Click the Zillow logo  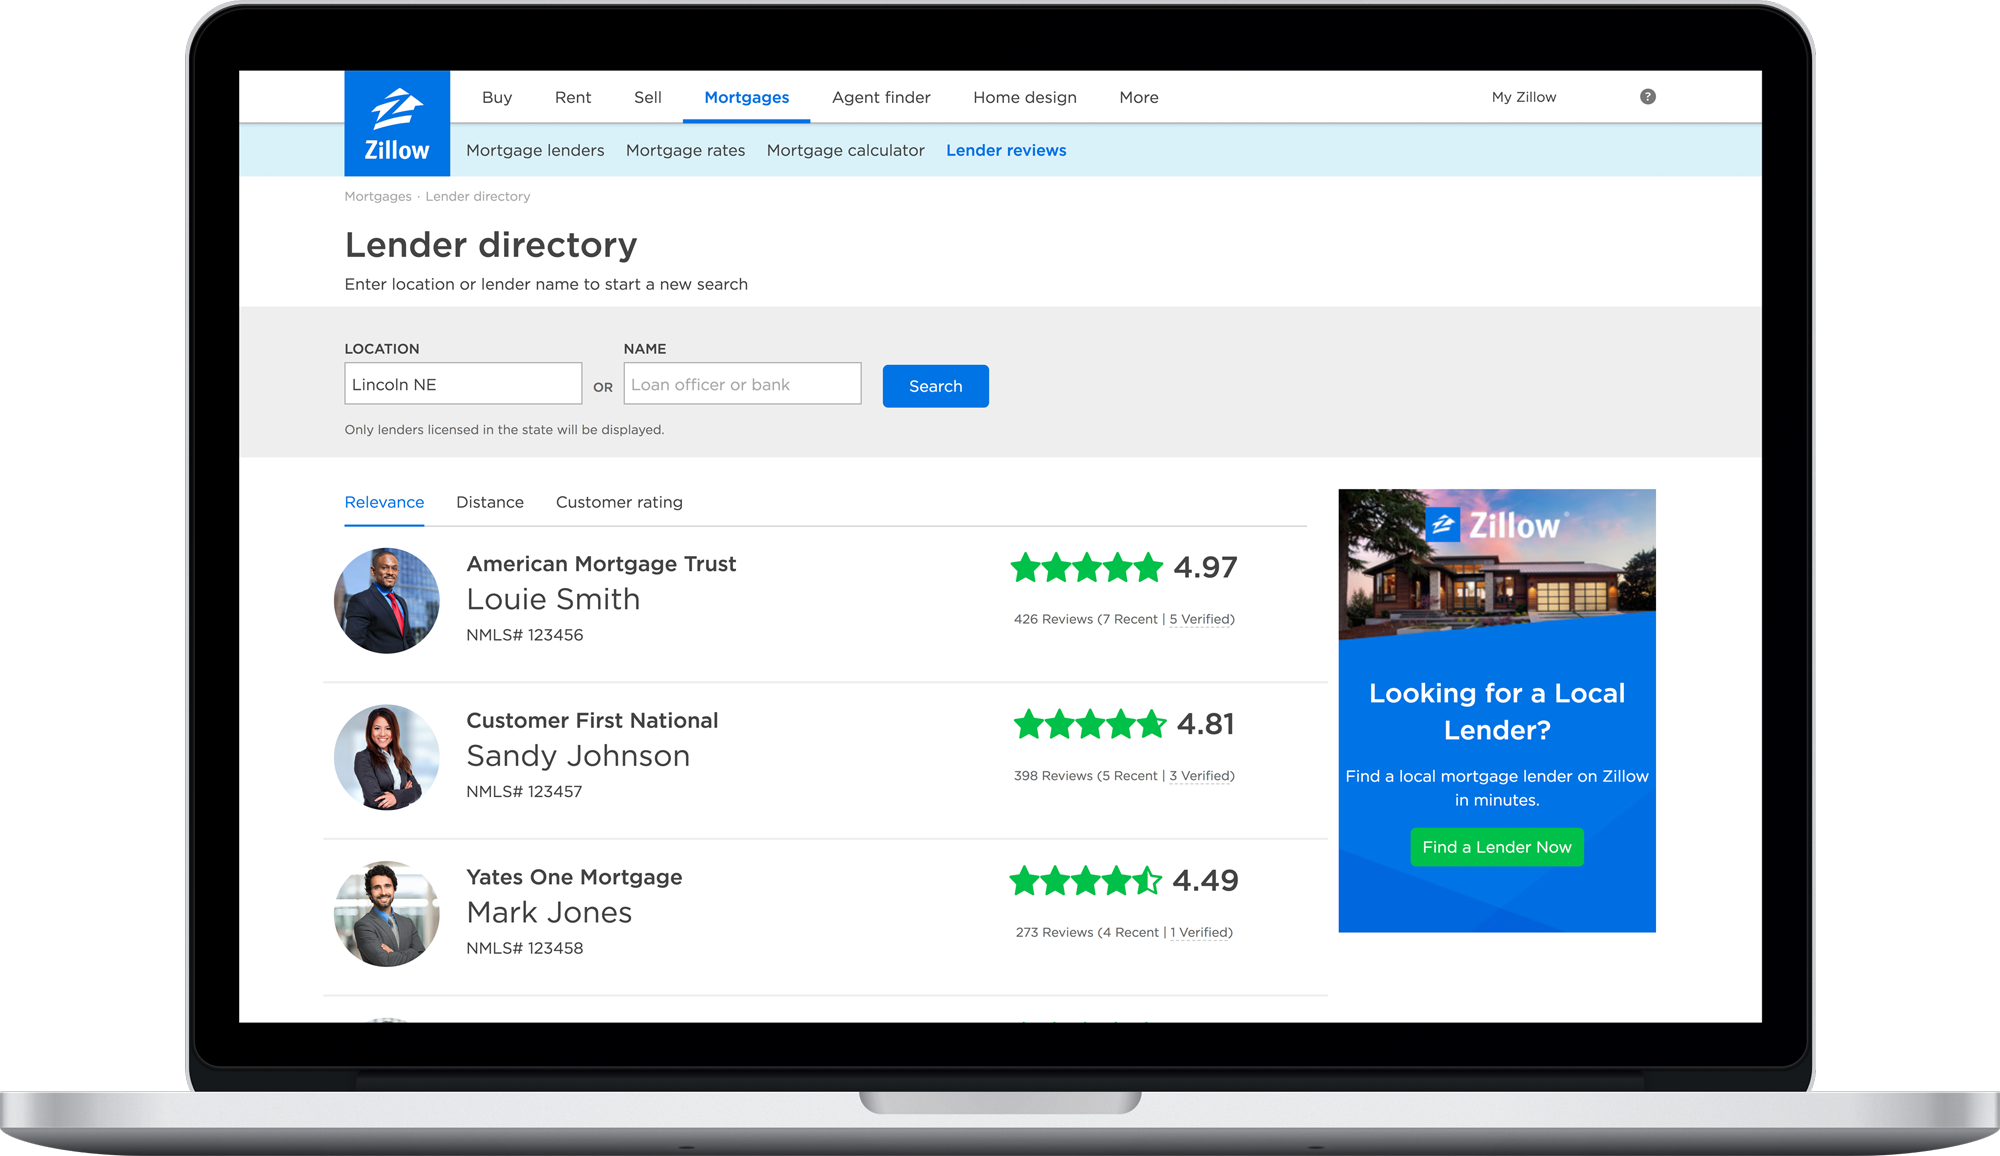click(x=396, y=120)
